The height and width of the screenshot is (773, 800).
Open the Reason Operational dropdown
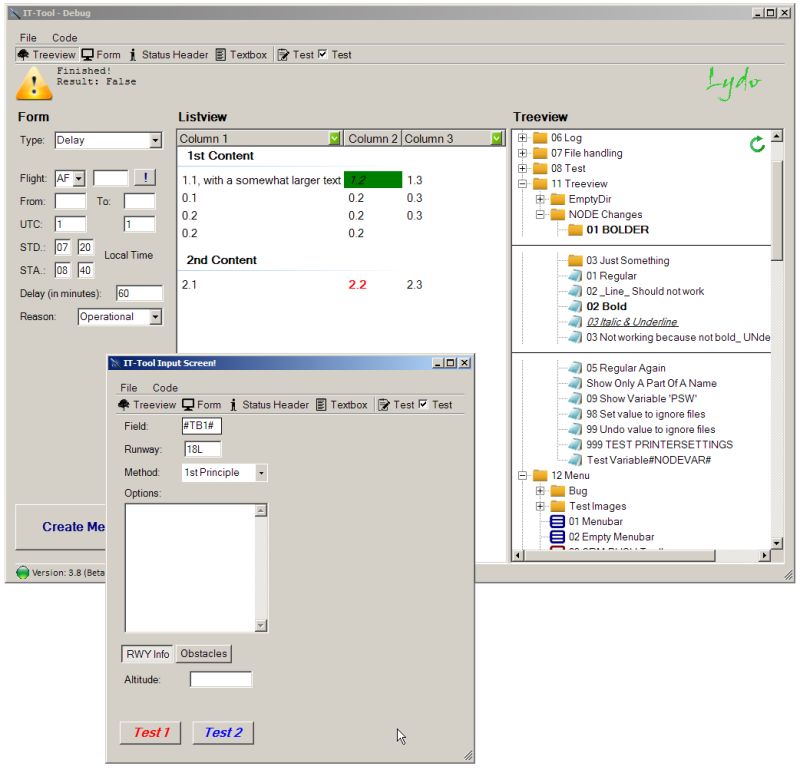[x=155, y=317]
